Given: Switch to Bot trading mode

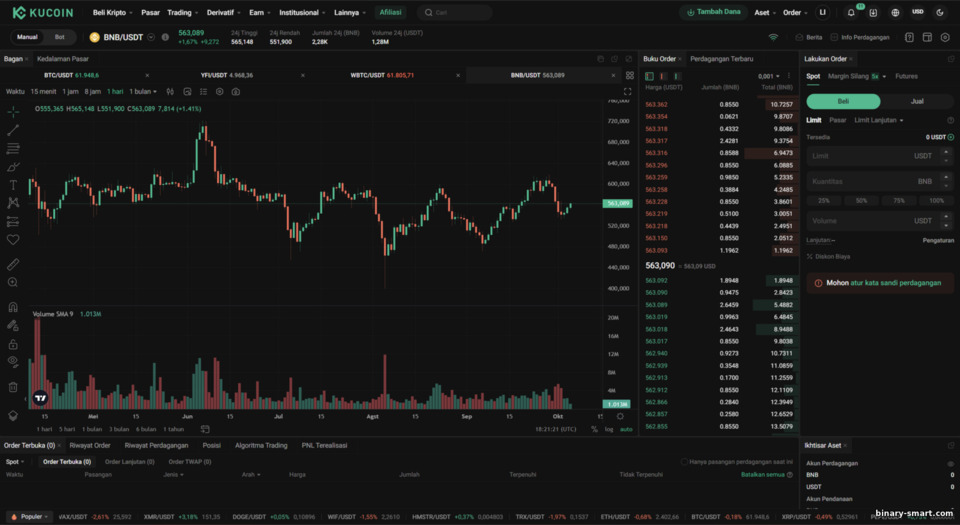Looking at the screenshot, I should tap(59, 37).
